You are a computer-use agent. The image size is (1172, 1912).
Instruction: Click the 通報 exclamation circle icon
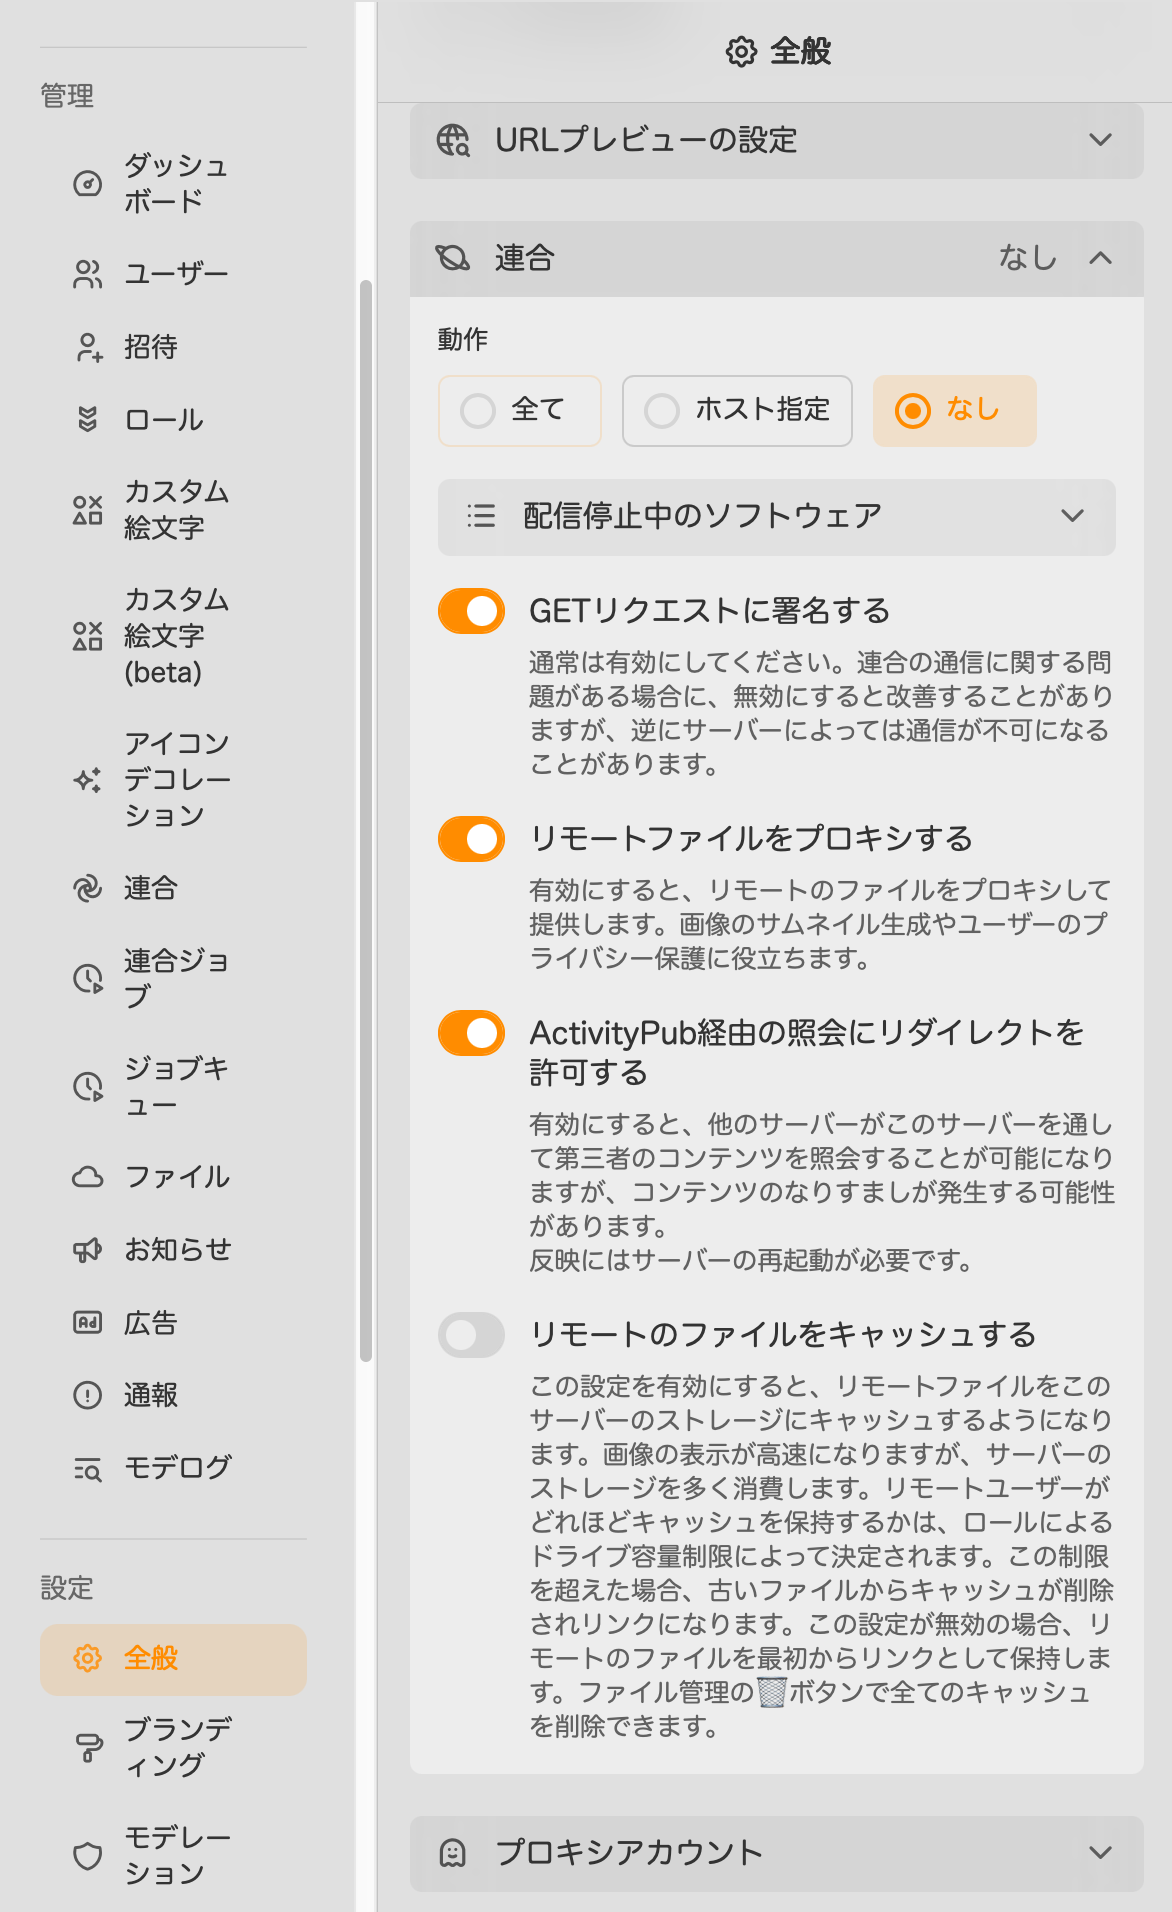88,1395
